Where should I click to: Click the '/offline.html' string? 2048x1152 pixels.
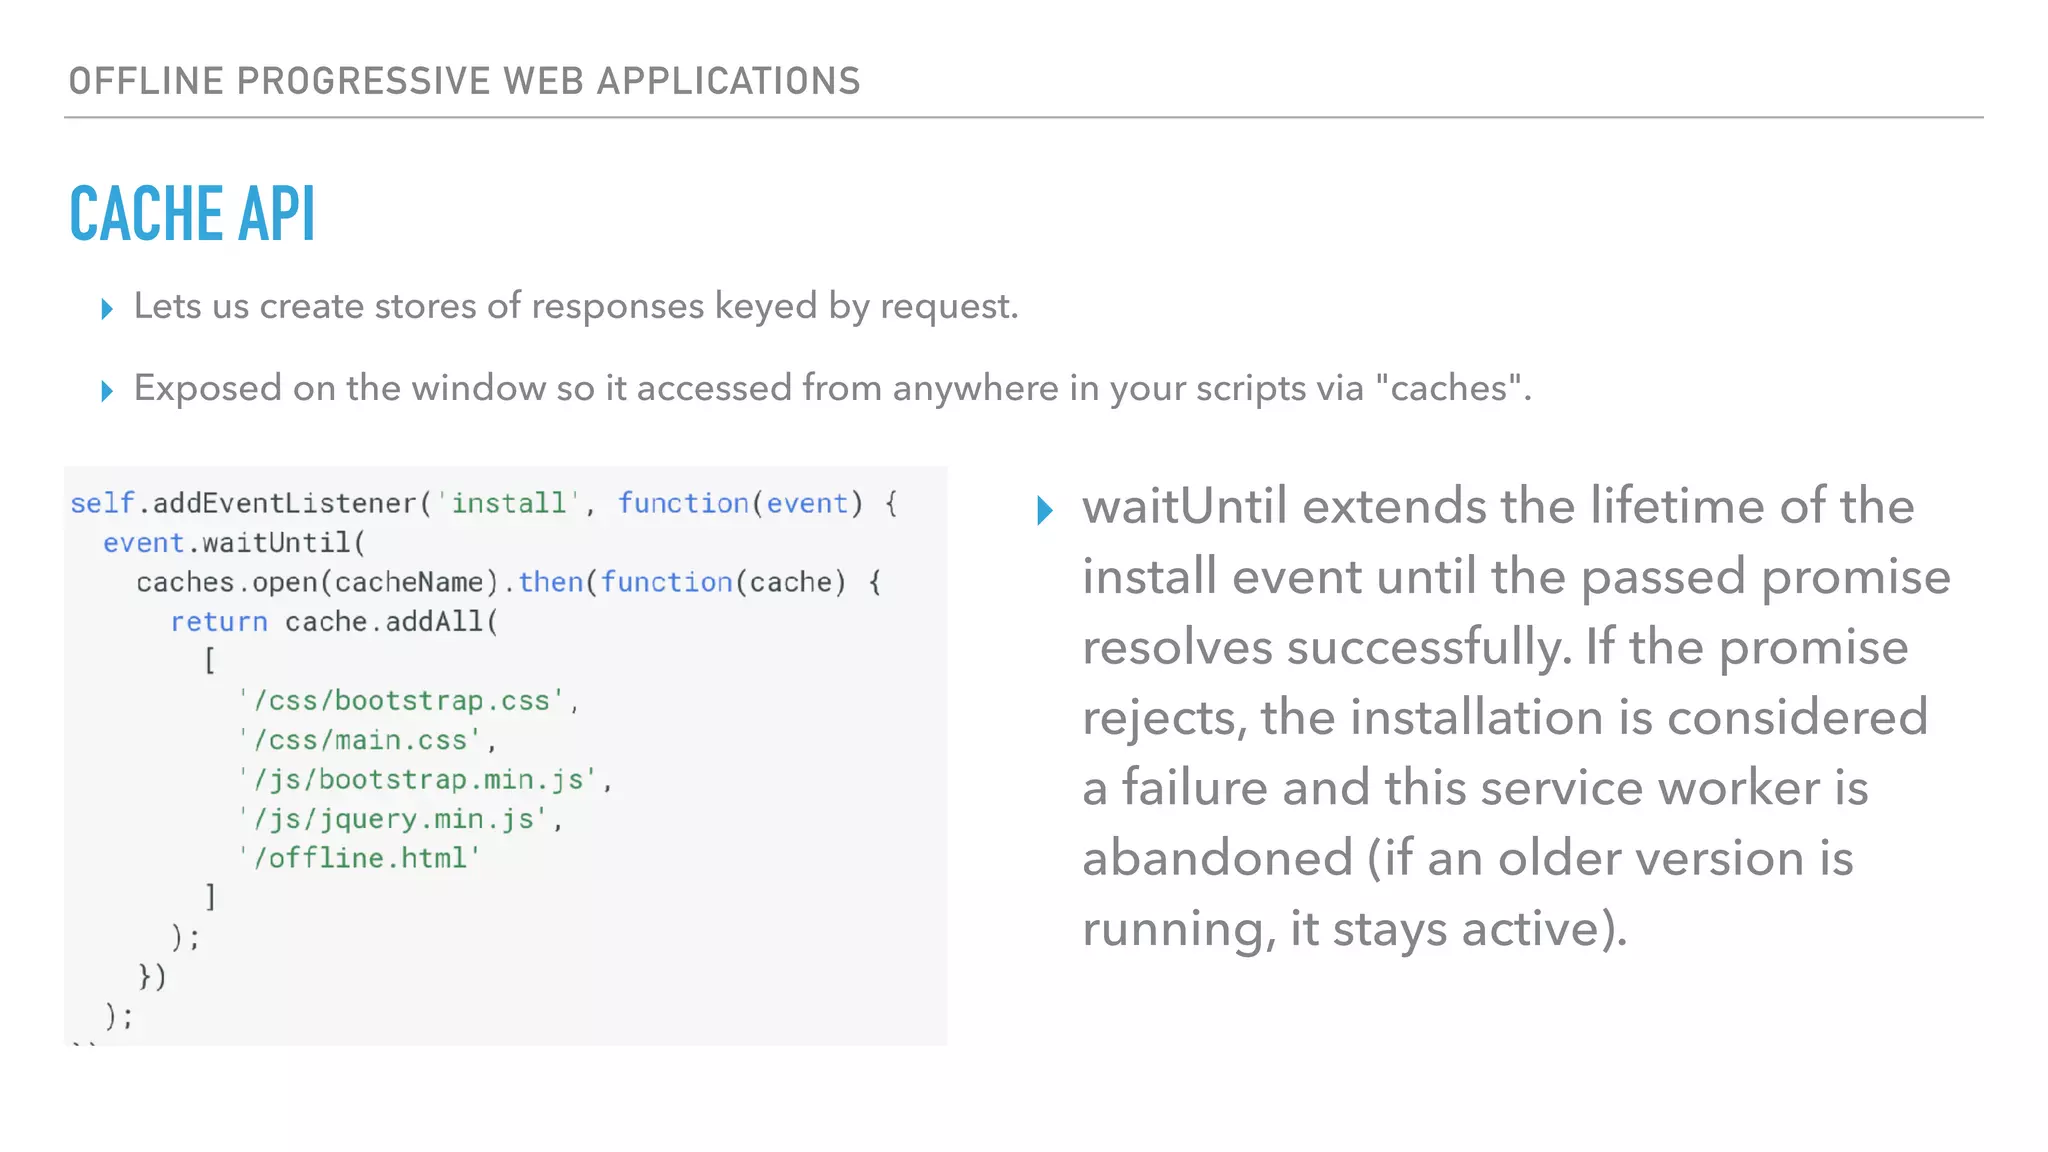point(360,858)
